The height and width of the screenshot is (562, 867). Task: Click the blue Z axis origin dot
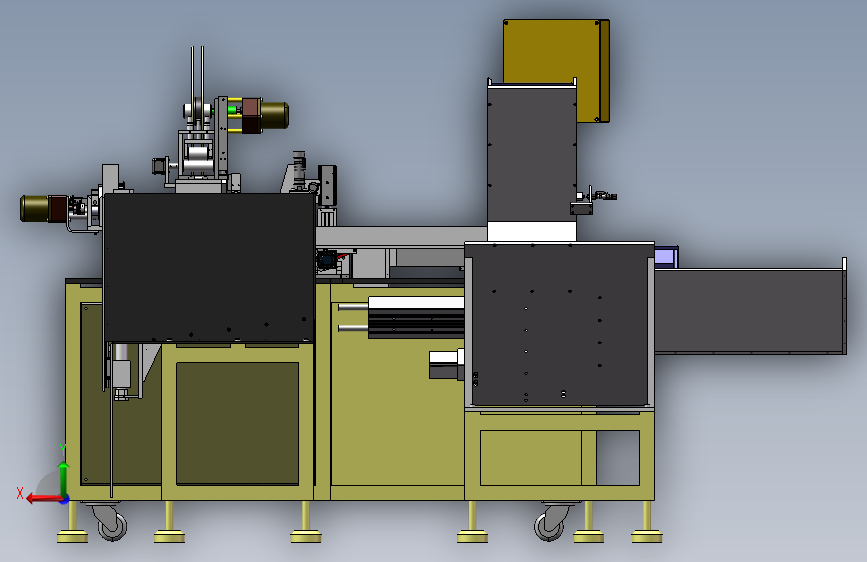(65, 499)
